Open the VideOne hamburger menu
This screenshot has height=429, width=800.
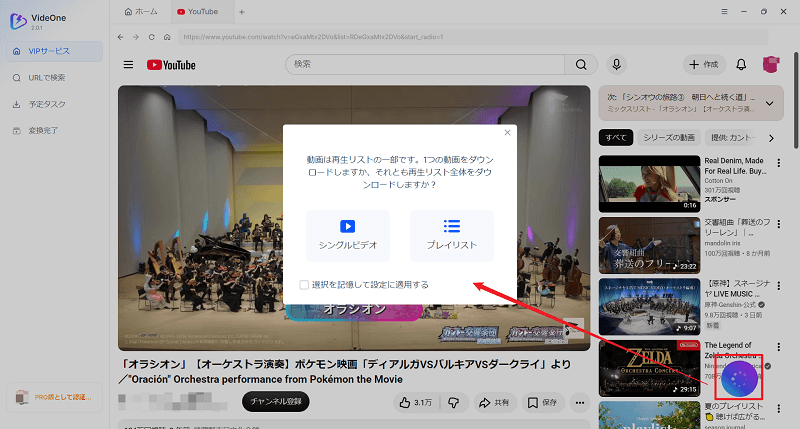(x=724, y=11)
